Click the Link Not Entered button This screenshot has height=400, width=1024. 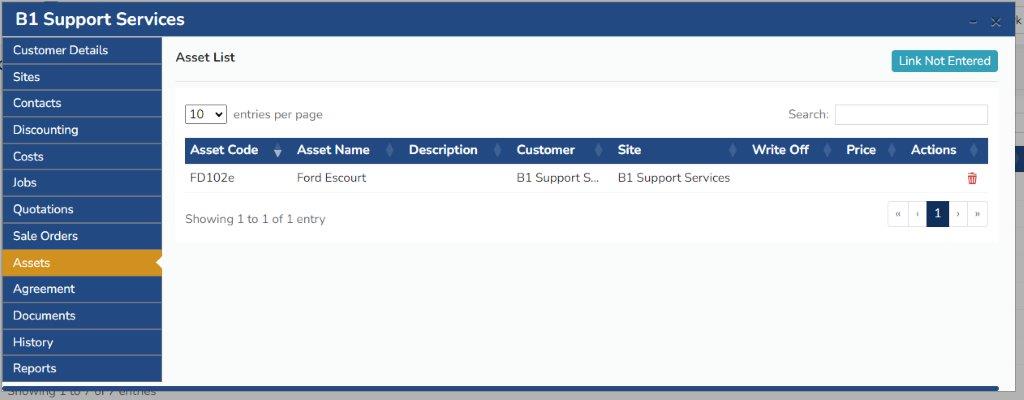[x=944, y=61]
